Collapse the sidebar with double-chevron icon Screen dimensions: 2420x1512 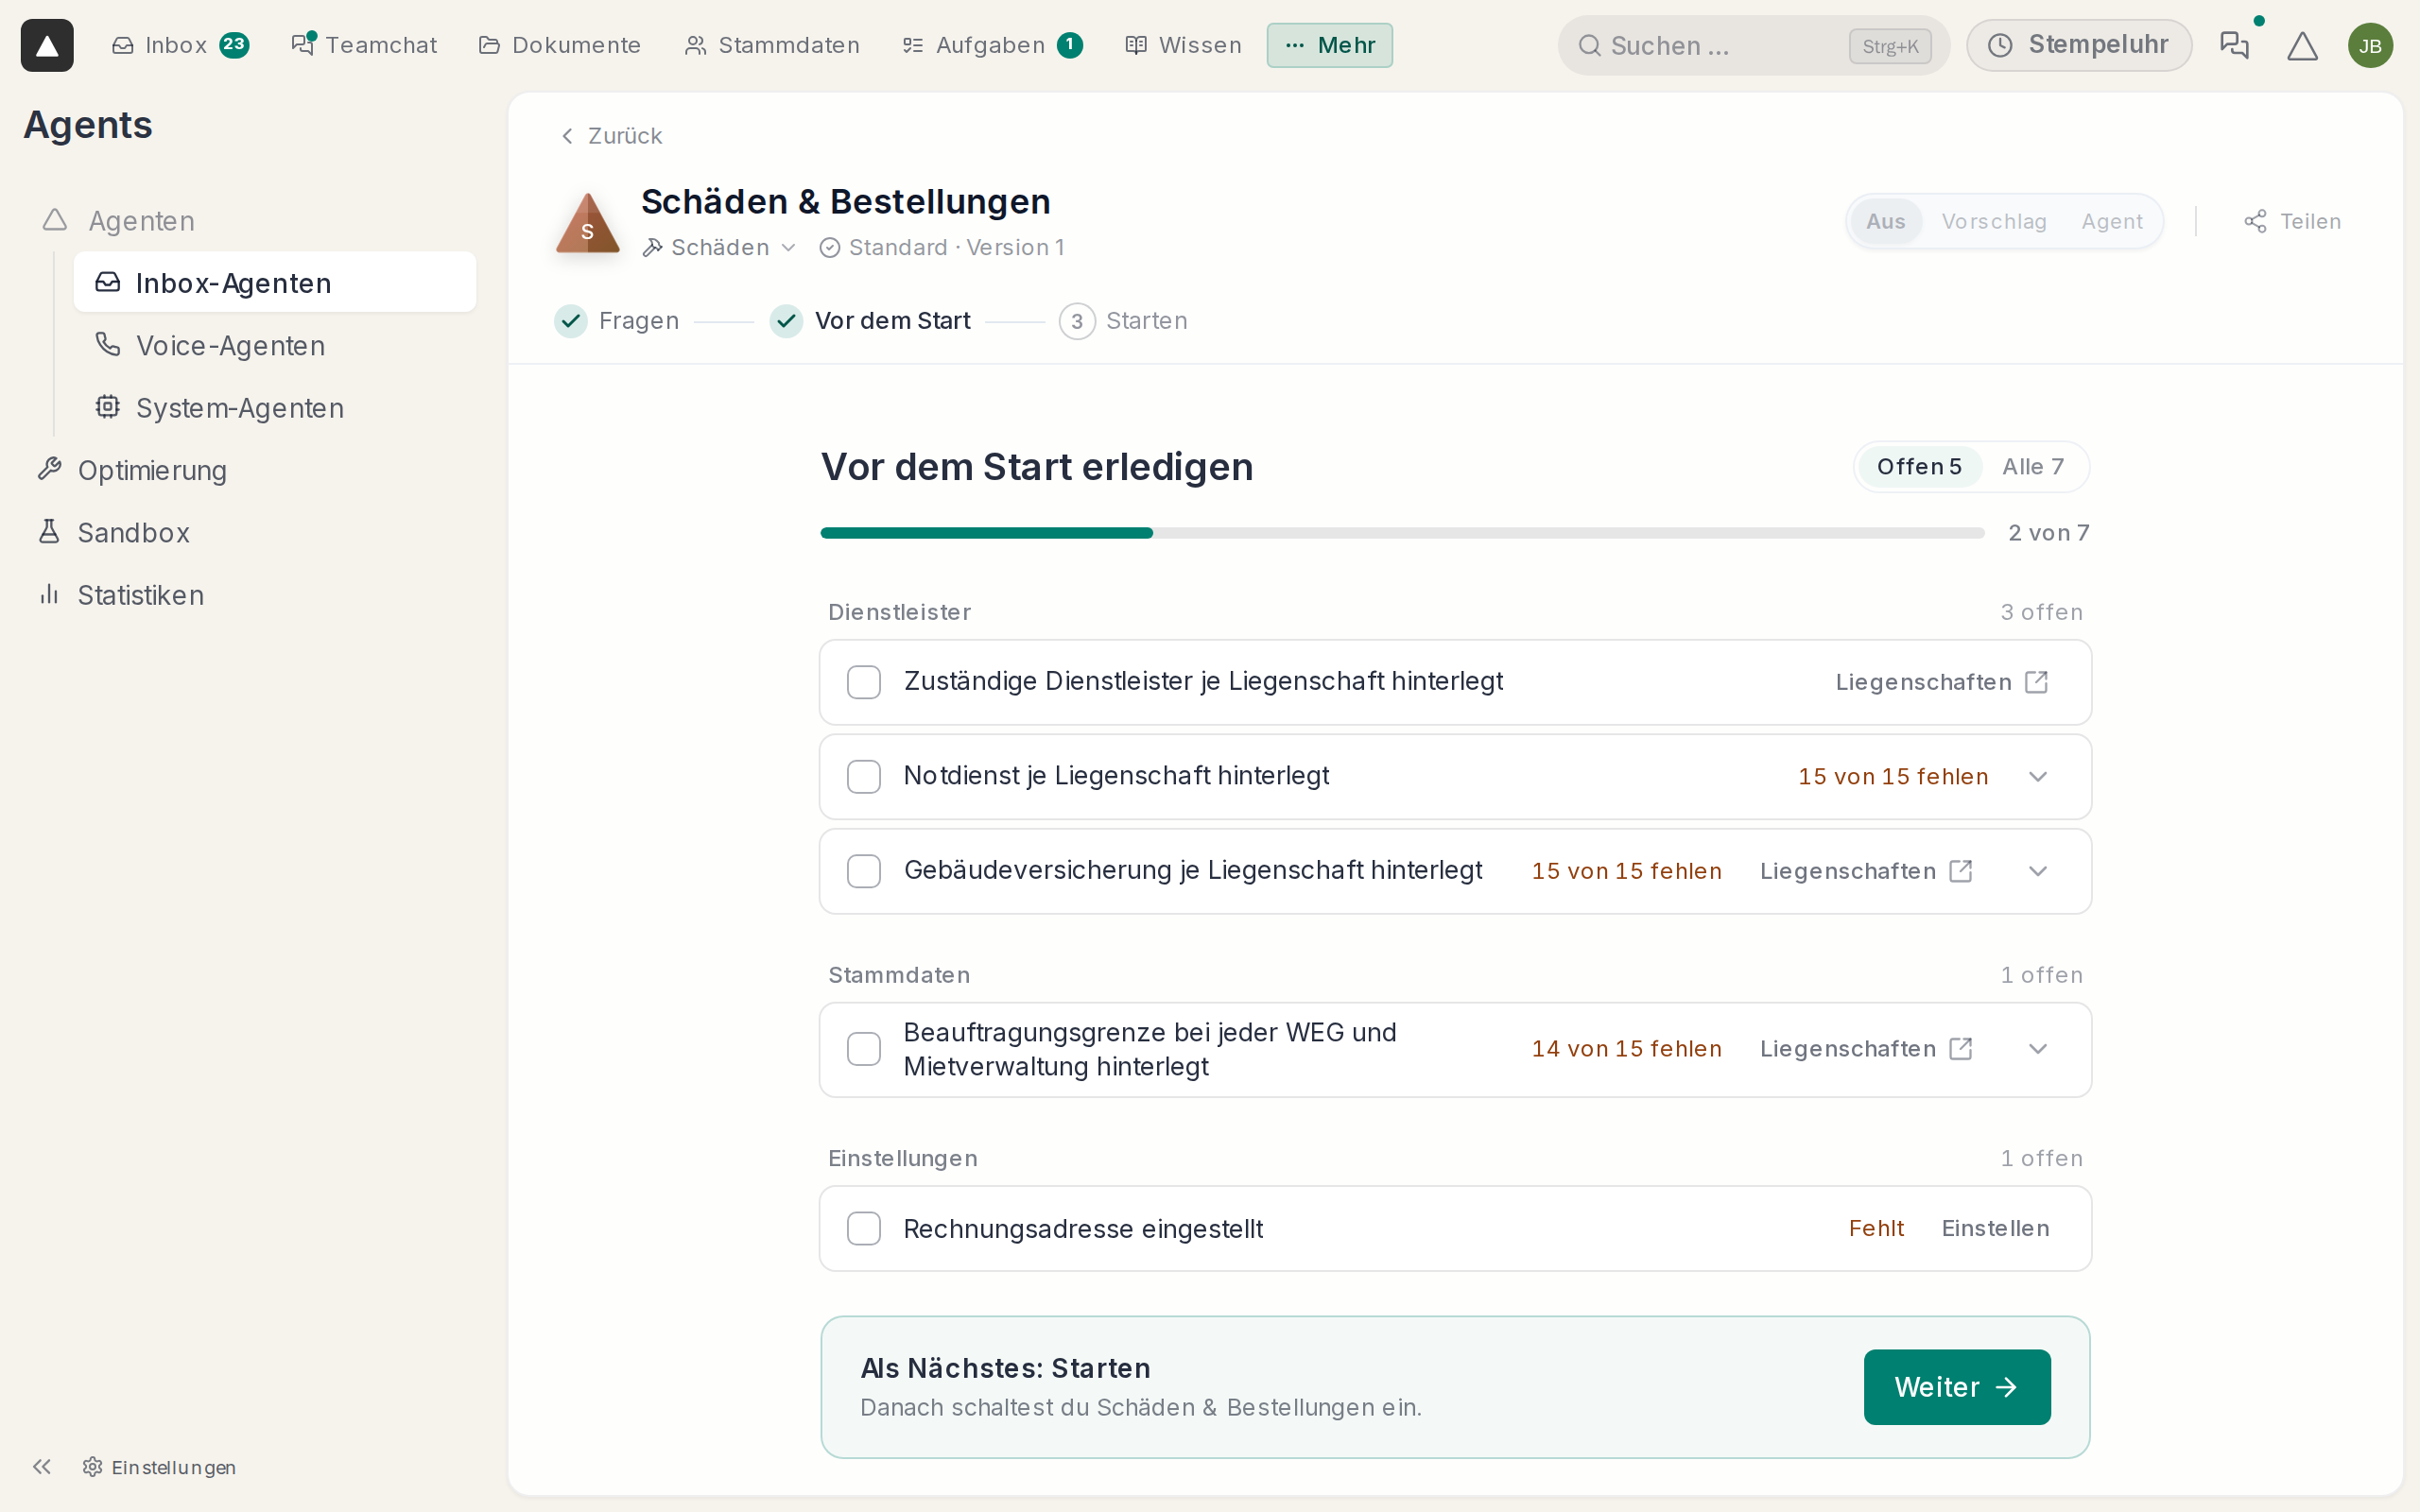[41, 1466]
